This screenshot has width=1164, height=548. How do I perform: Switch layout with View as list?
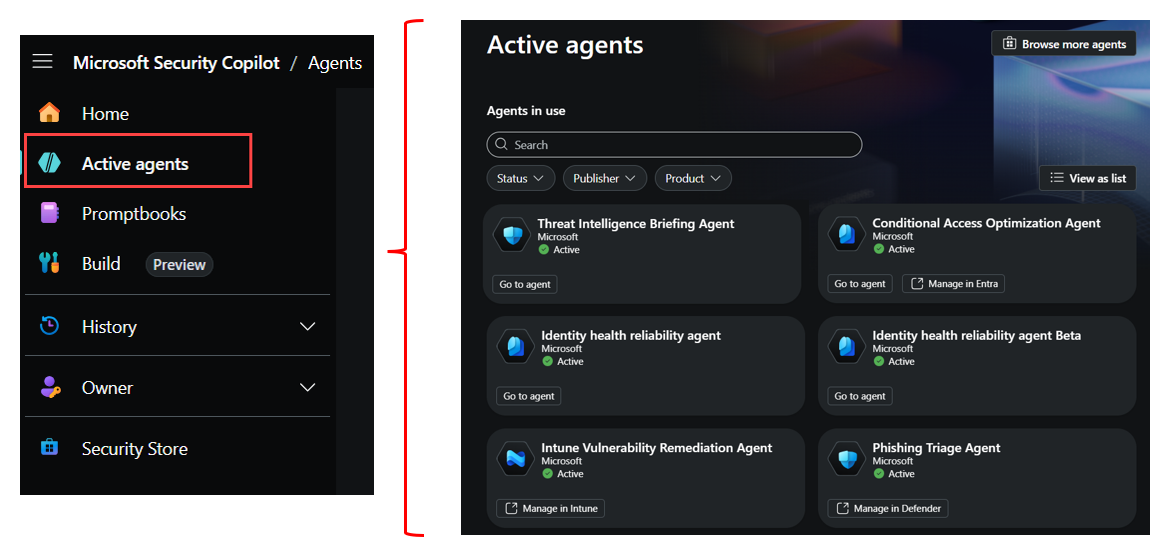(x=1087, y=178)
